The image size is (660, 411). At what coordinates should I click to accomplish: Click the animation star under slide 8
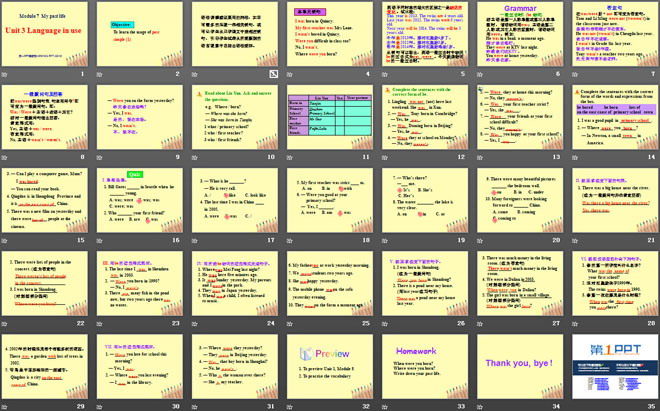click(5, 157)
